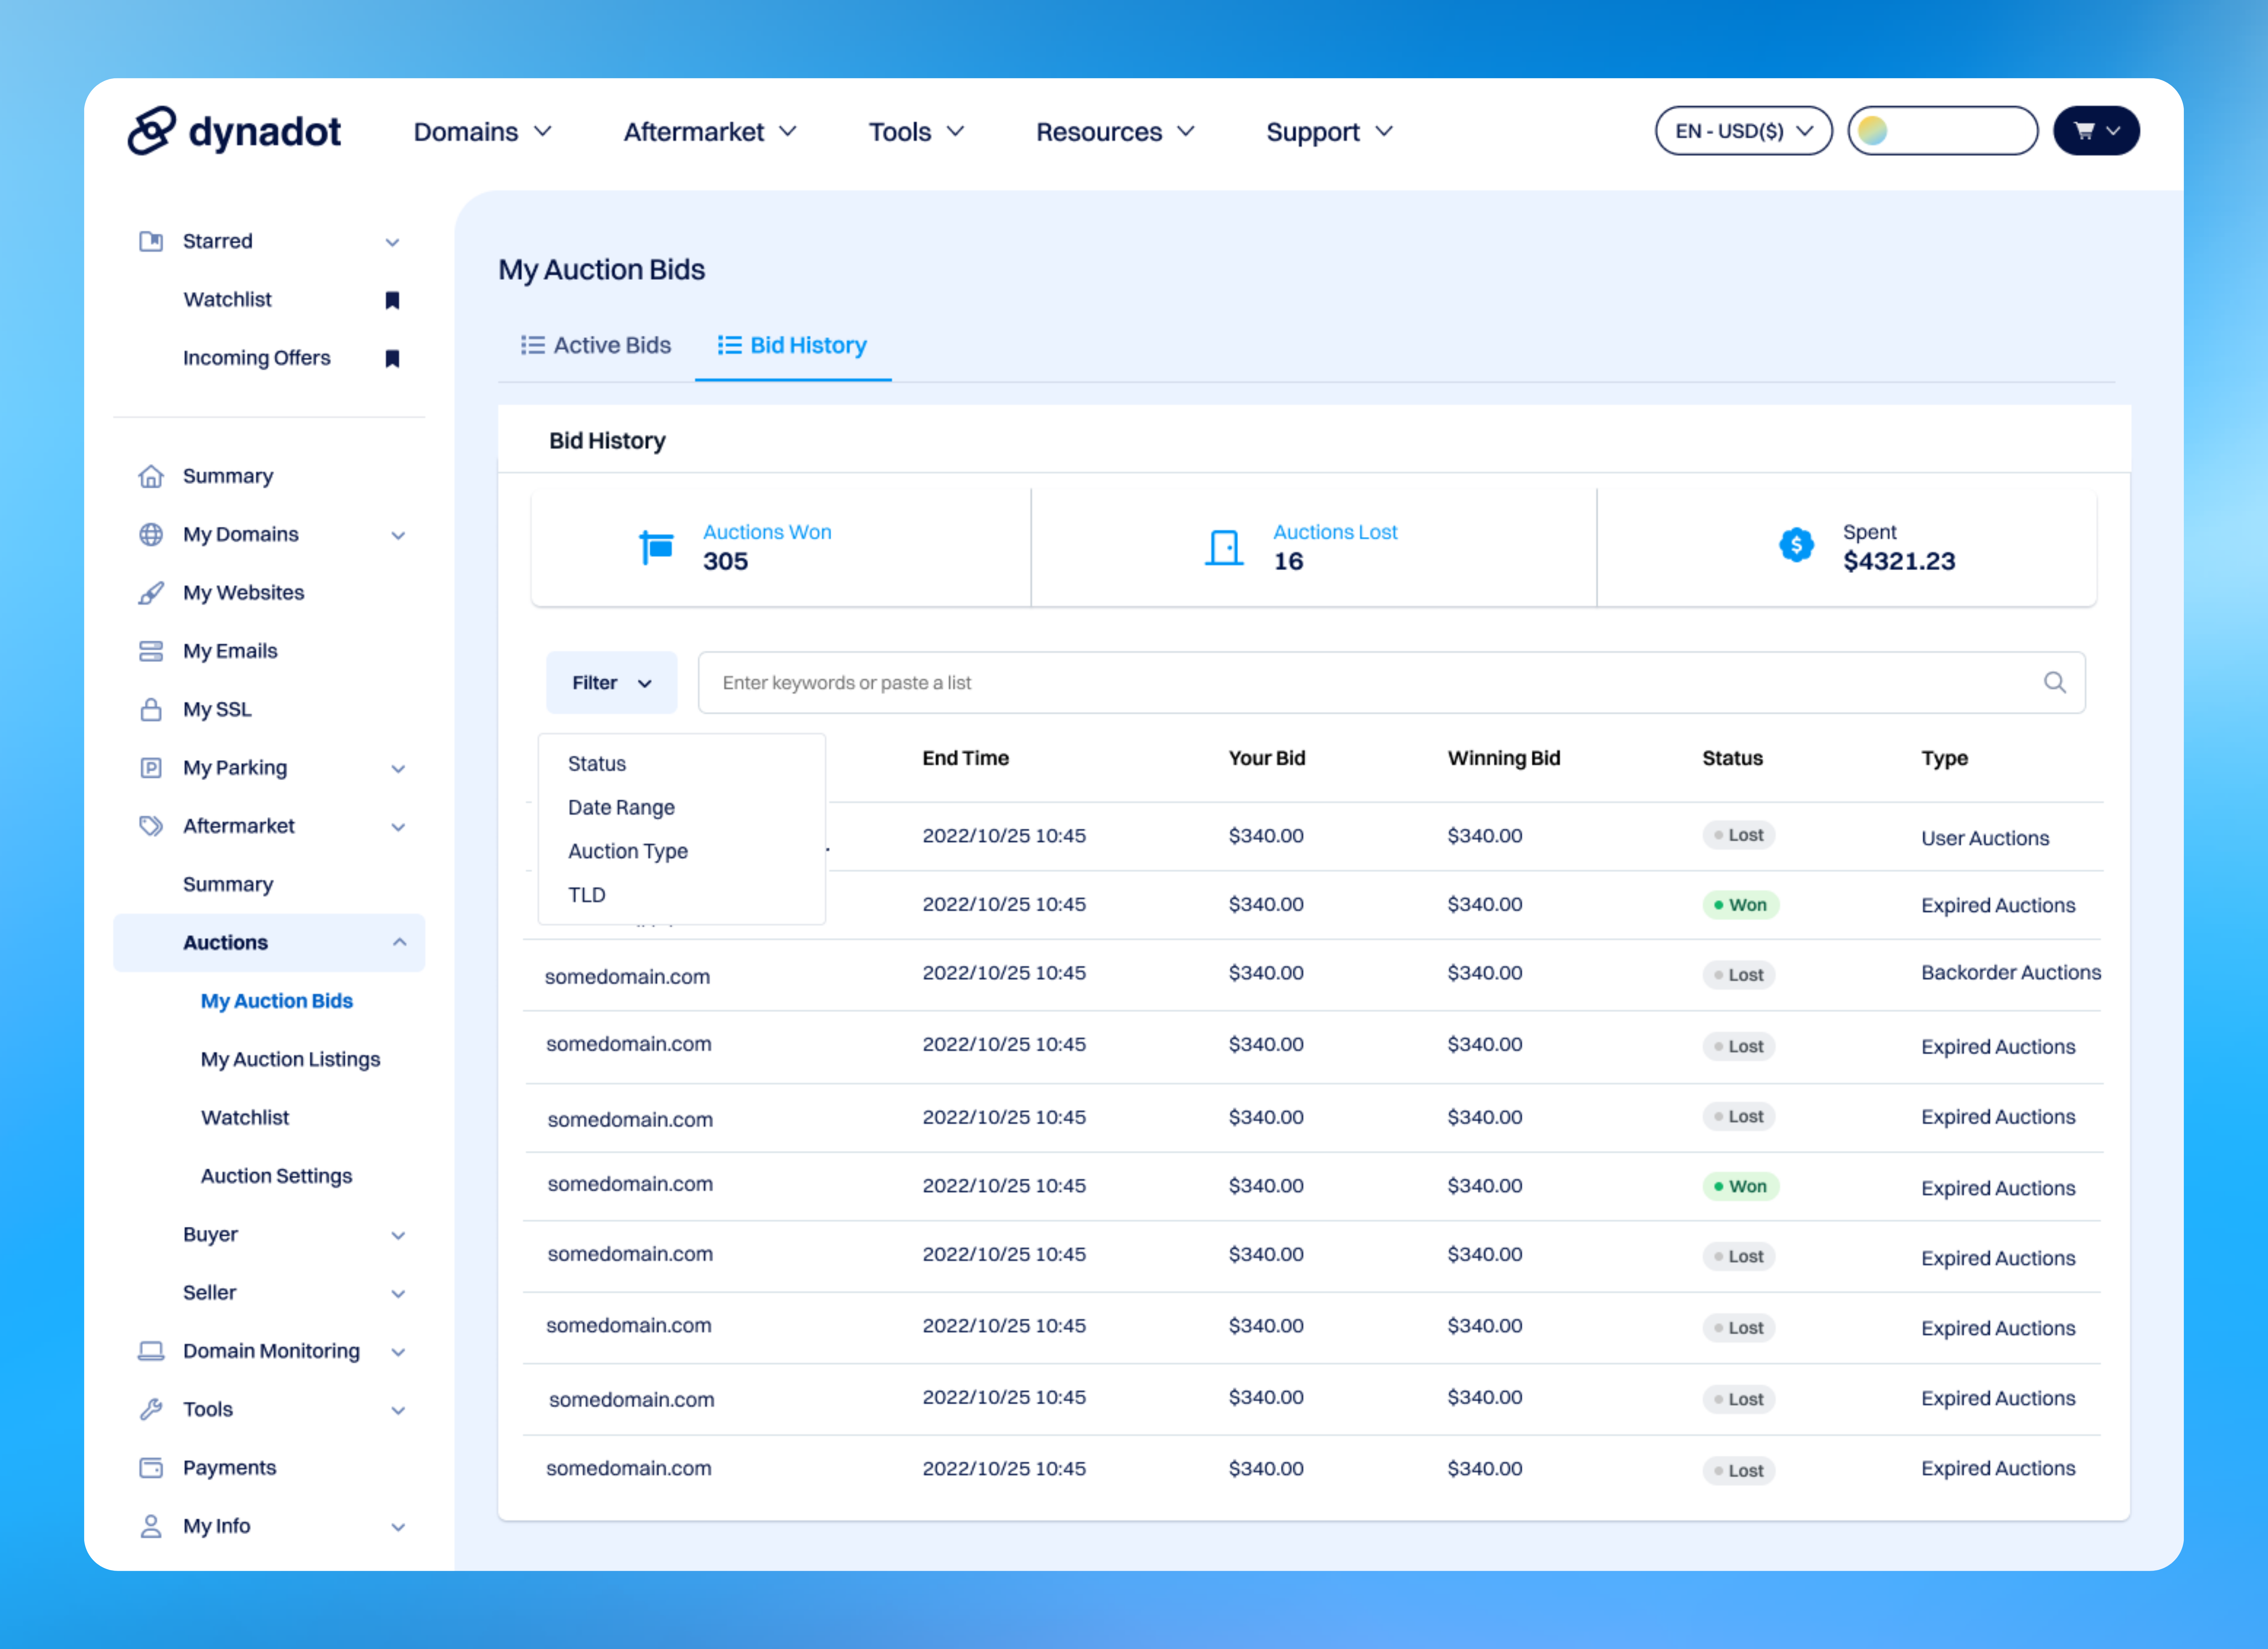Click the Tools wrench icon in sidebar
The height and width of the screenshot is (1649, 2268).
[151, 1409]
